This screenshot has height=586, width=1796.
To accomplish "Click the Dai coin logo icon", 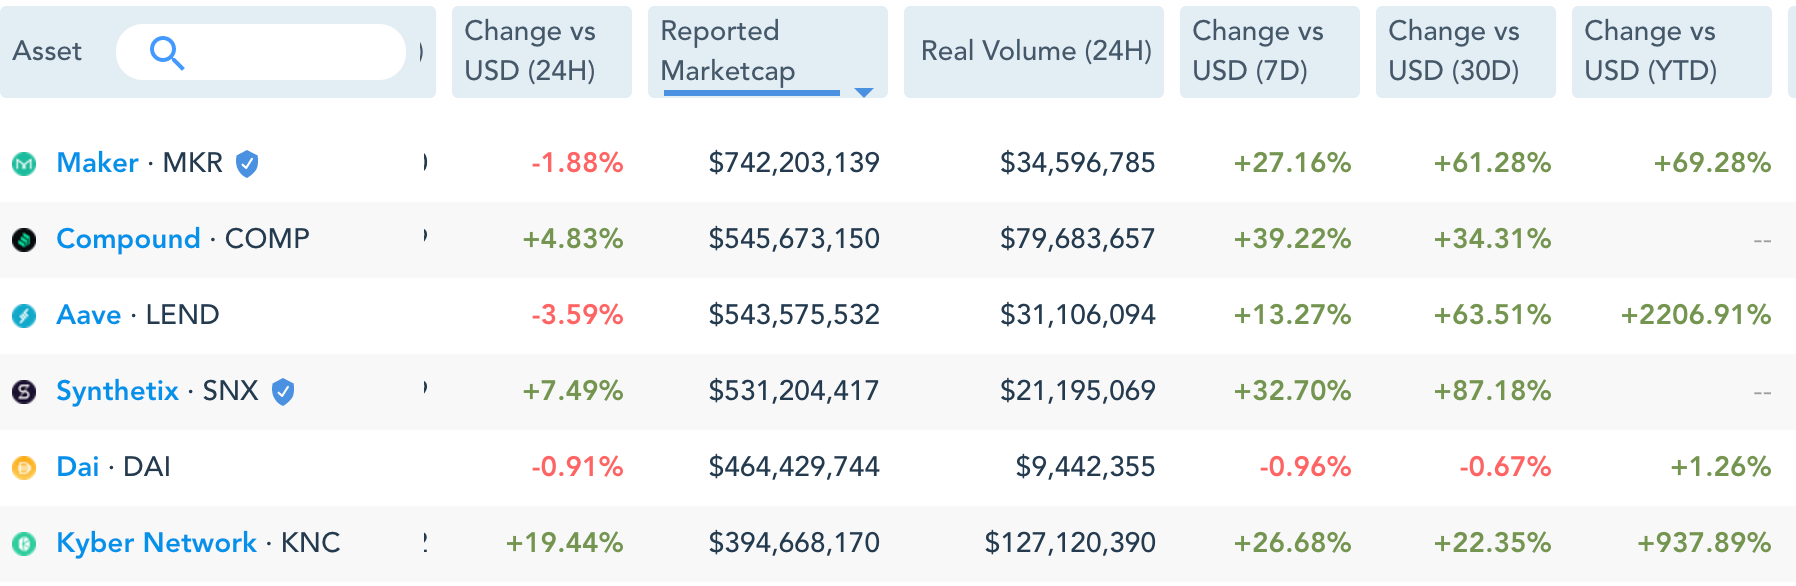I will (24, 467).
